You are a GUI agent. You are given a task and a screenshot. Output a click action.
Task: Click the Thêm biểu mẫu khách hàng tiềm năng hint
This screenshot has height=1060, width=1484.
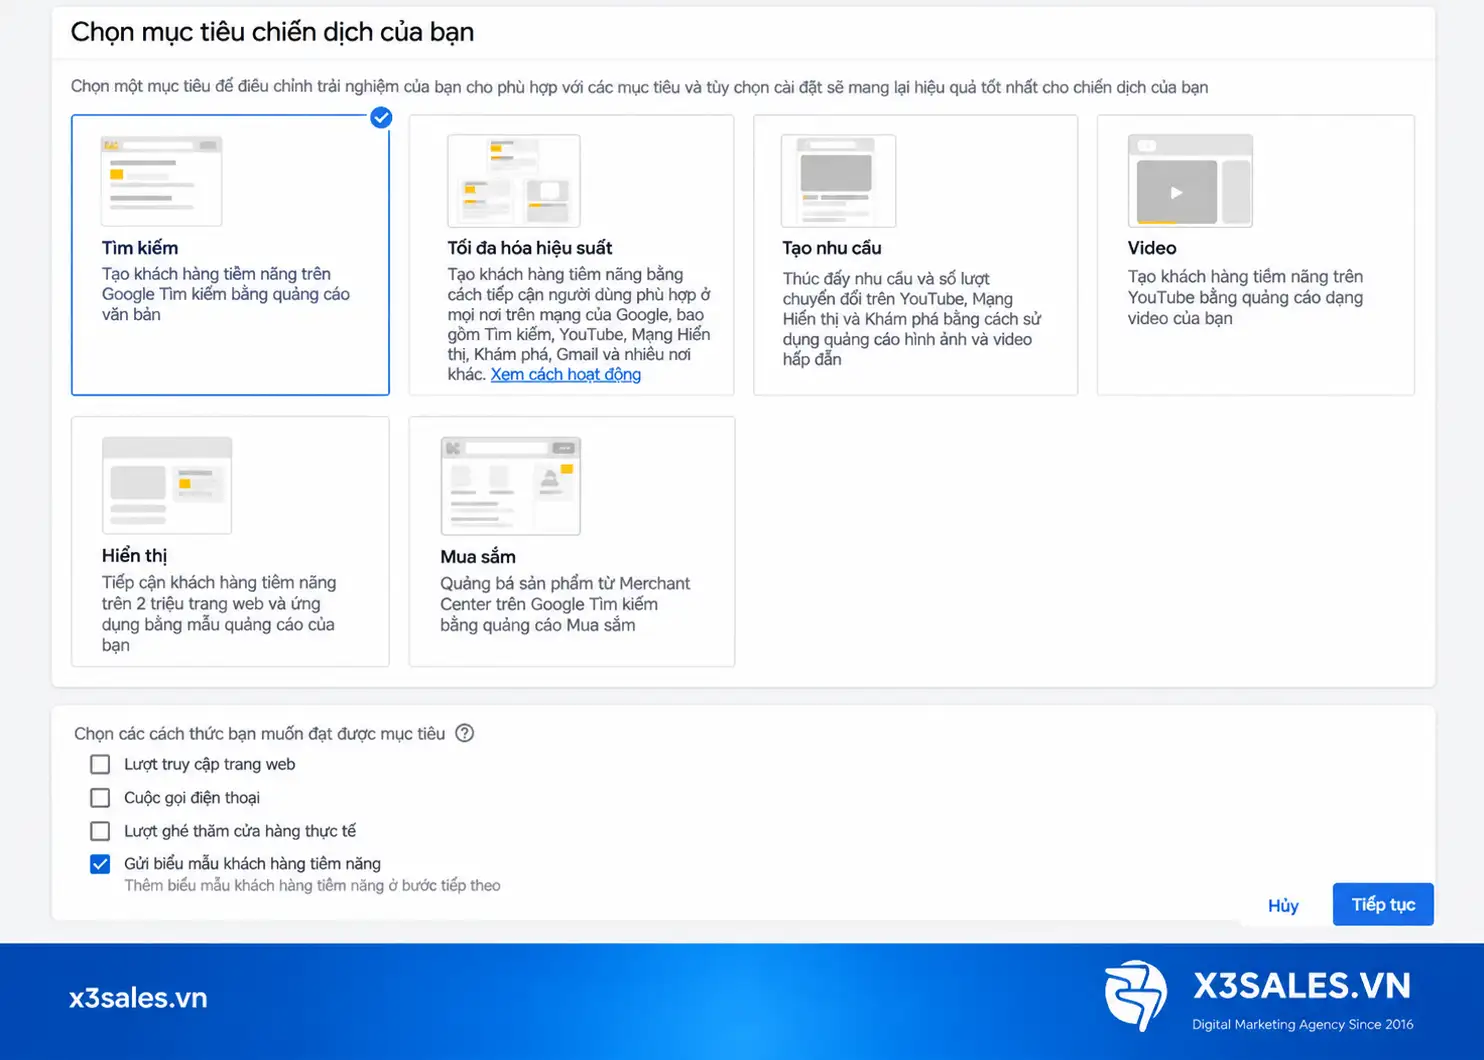pos(312,886)
